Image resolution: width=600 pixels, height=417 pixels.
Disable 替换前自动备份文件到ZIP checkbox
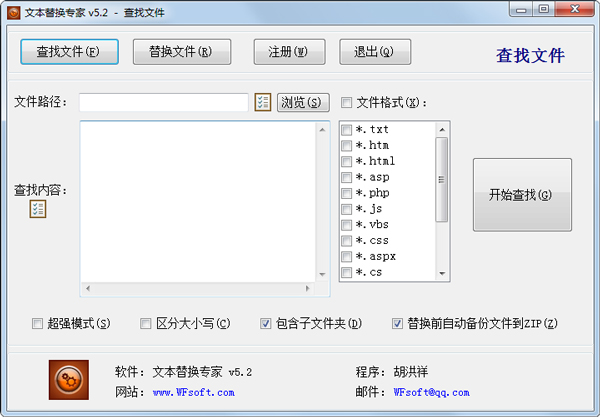point(397,323)
